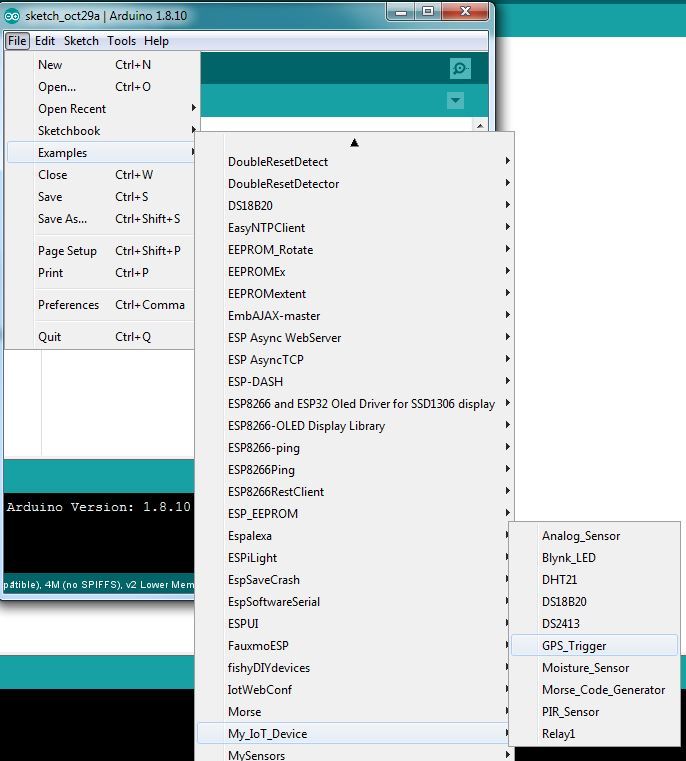Expand EEPROMEx examples
The height and width of the screenshot is (761, 686).
[354, 271]
